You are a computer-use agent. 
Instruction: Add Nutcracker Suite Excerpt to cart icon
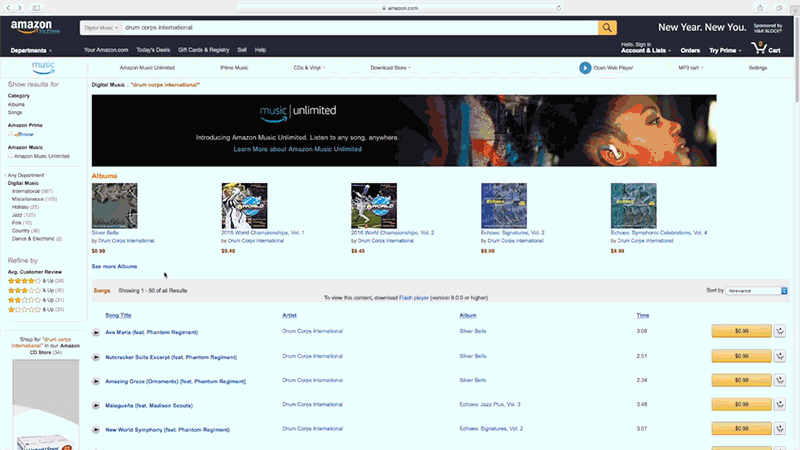780,356
